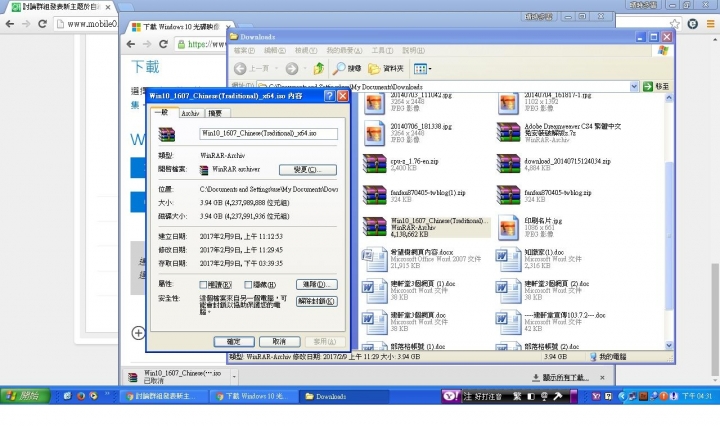Screen dimensions: 720x426
Task: Select the Adobe Dreamweaver CS4 archive icon
Action: click(x=508, y=132)
